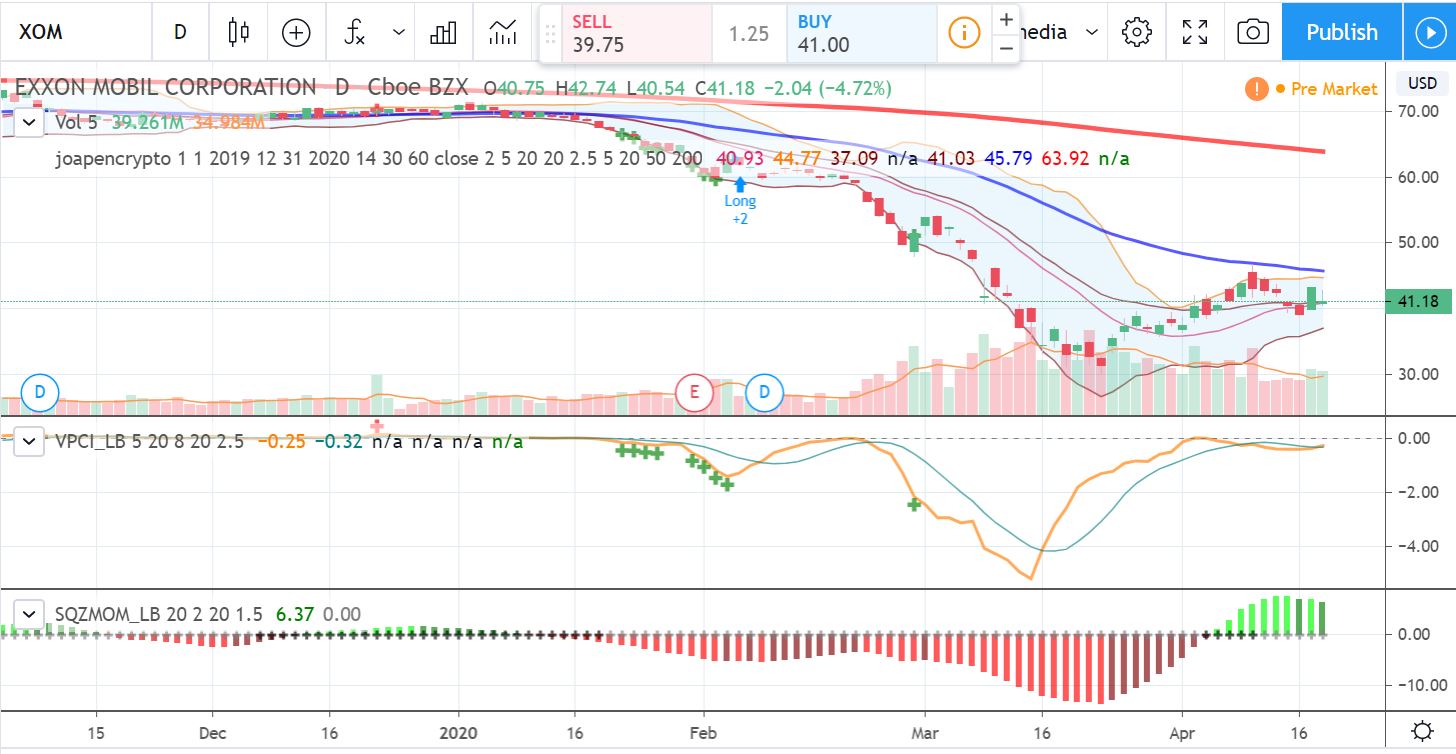Click the red E earnings marker
The height and width of the screenshot is (754, 1456).
[693, 392]
